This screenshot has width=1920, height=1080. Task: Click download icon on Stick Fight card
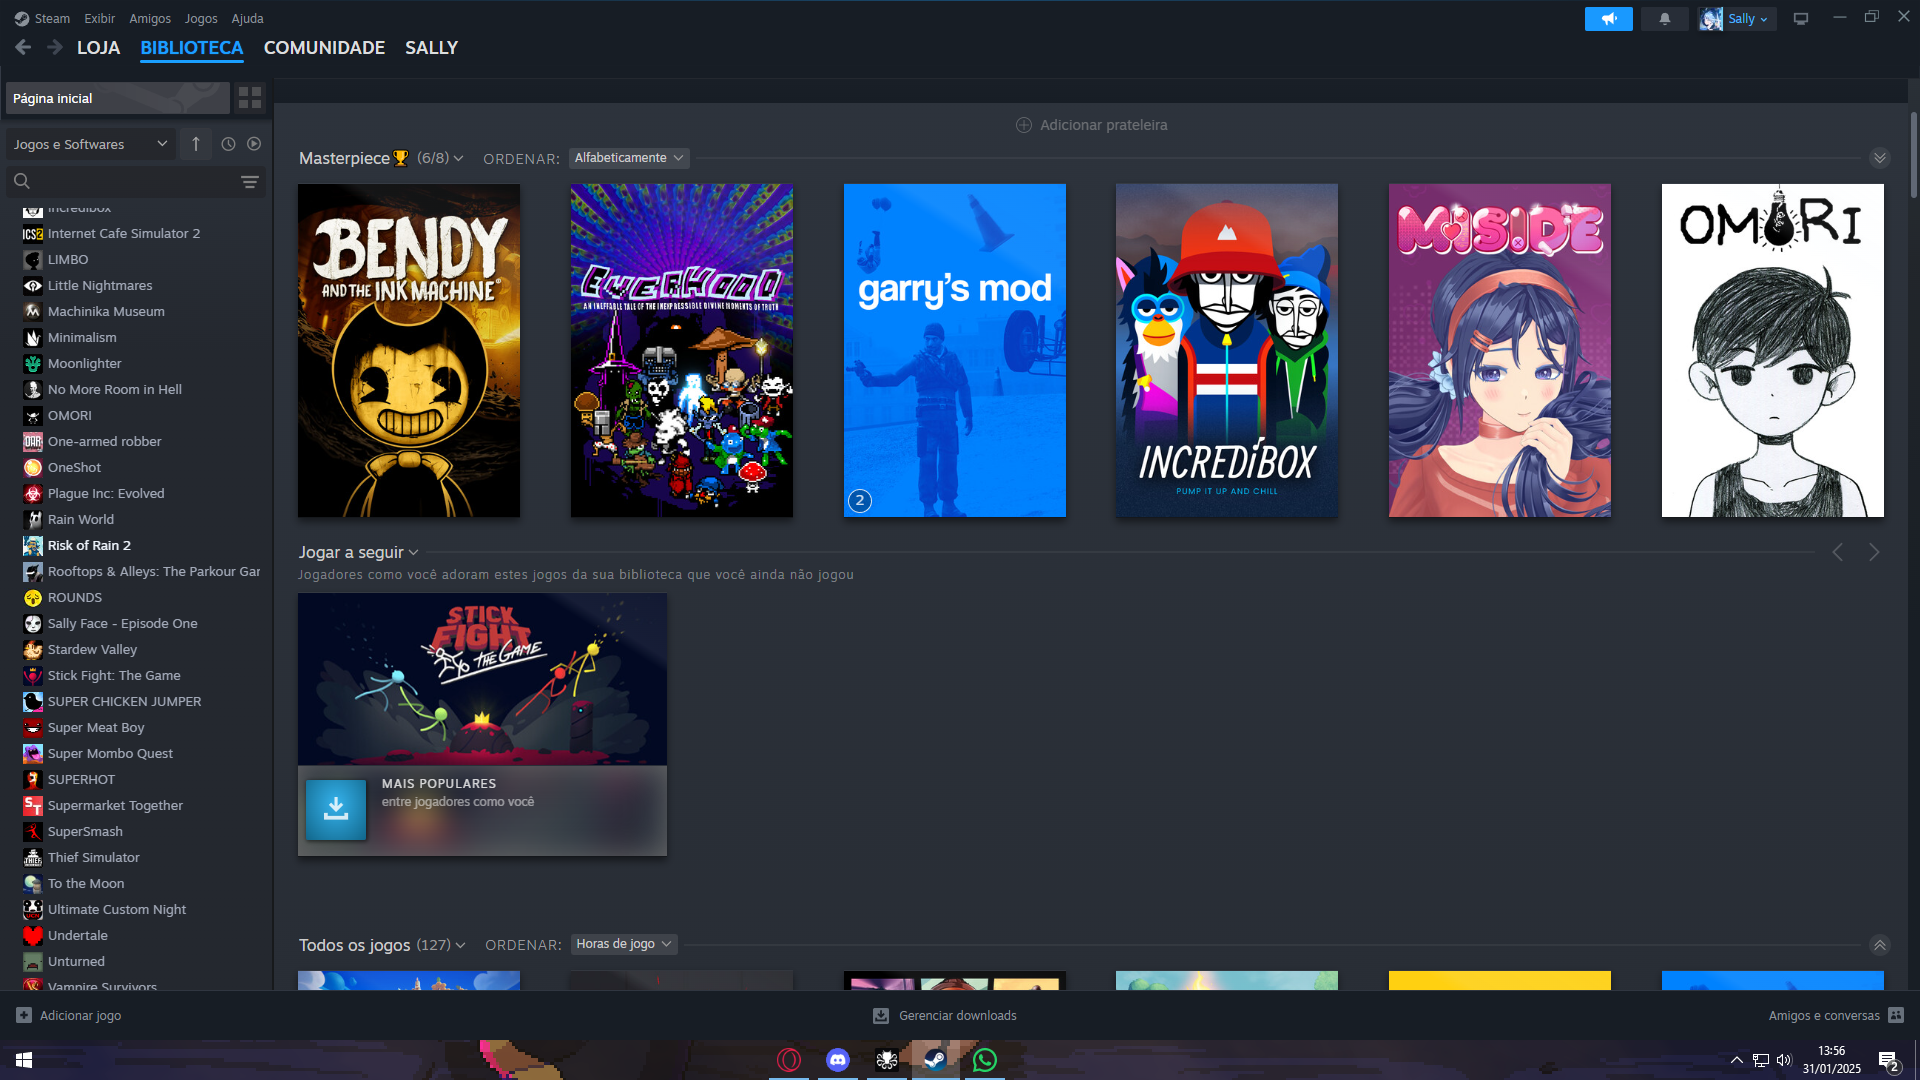[x=336, y=809]
